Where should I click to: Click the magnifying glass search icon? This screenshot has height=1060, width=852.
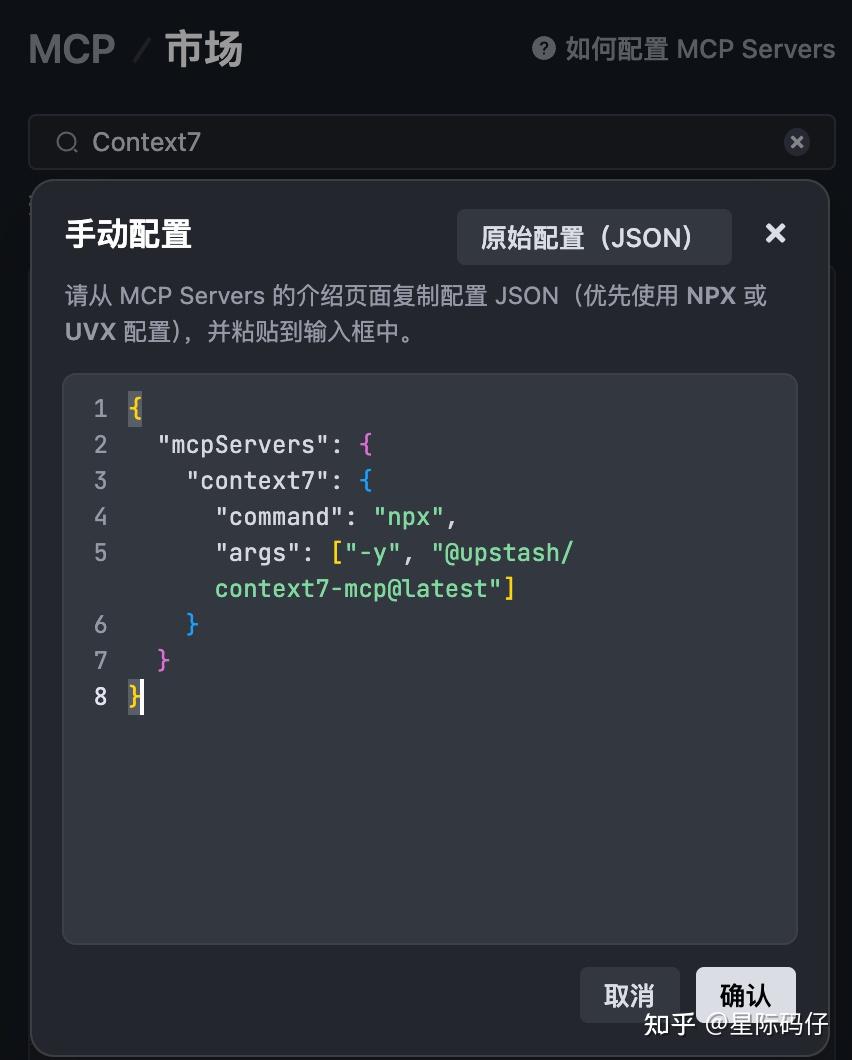point(66,142)
